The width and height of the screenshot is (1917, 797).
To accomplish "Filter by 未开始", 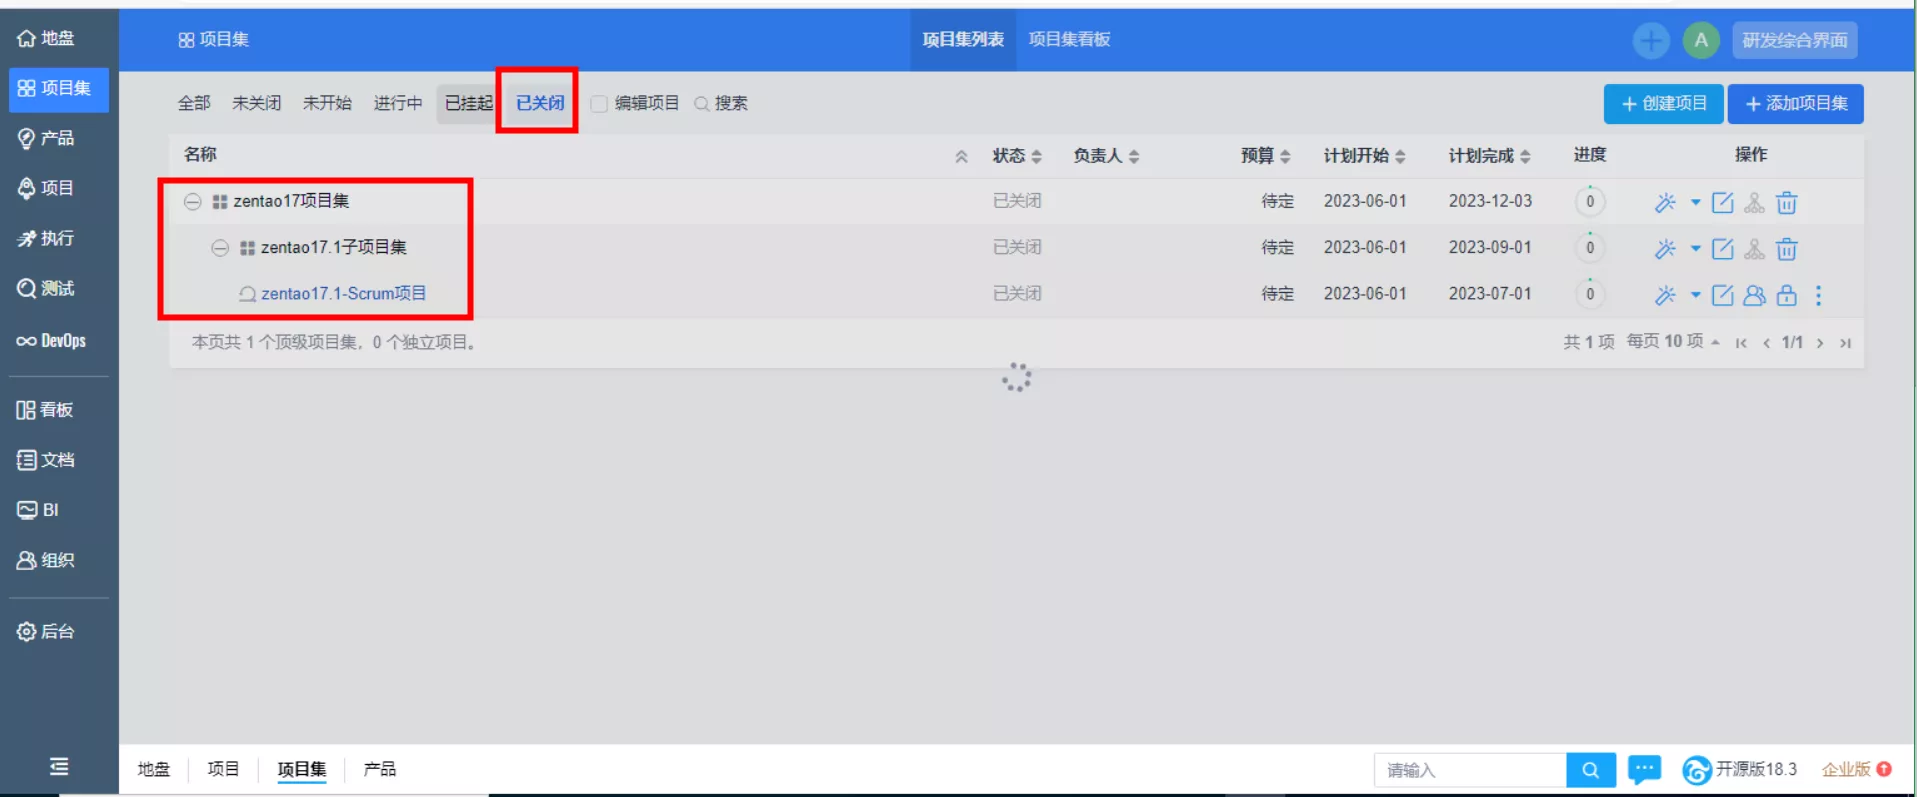I will point(327,104).
